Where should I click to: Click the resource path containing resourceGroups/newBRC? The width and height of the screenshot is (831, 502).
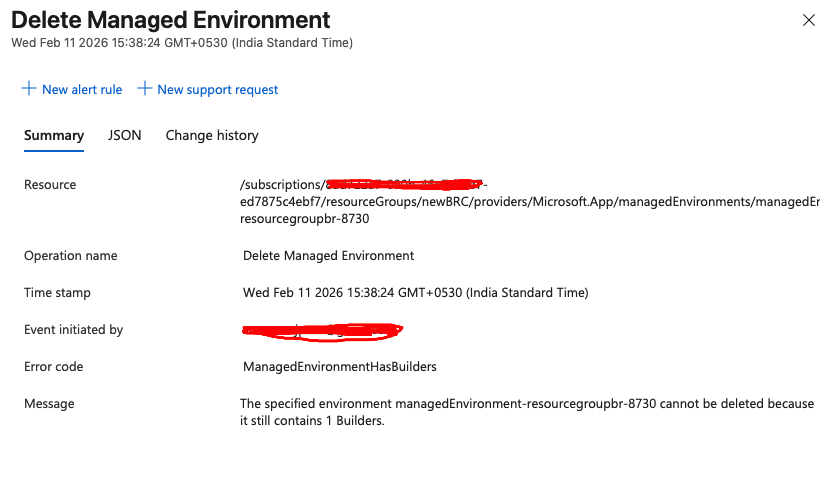(x=529, y=202)
